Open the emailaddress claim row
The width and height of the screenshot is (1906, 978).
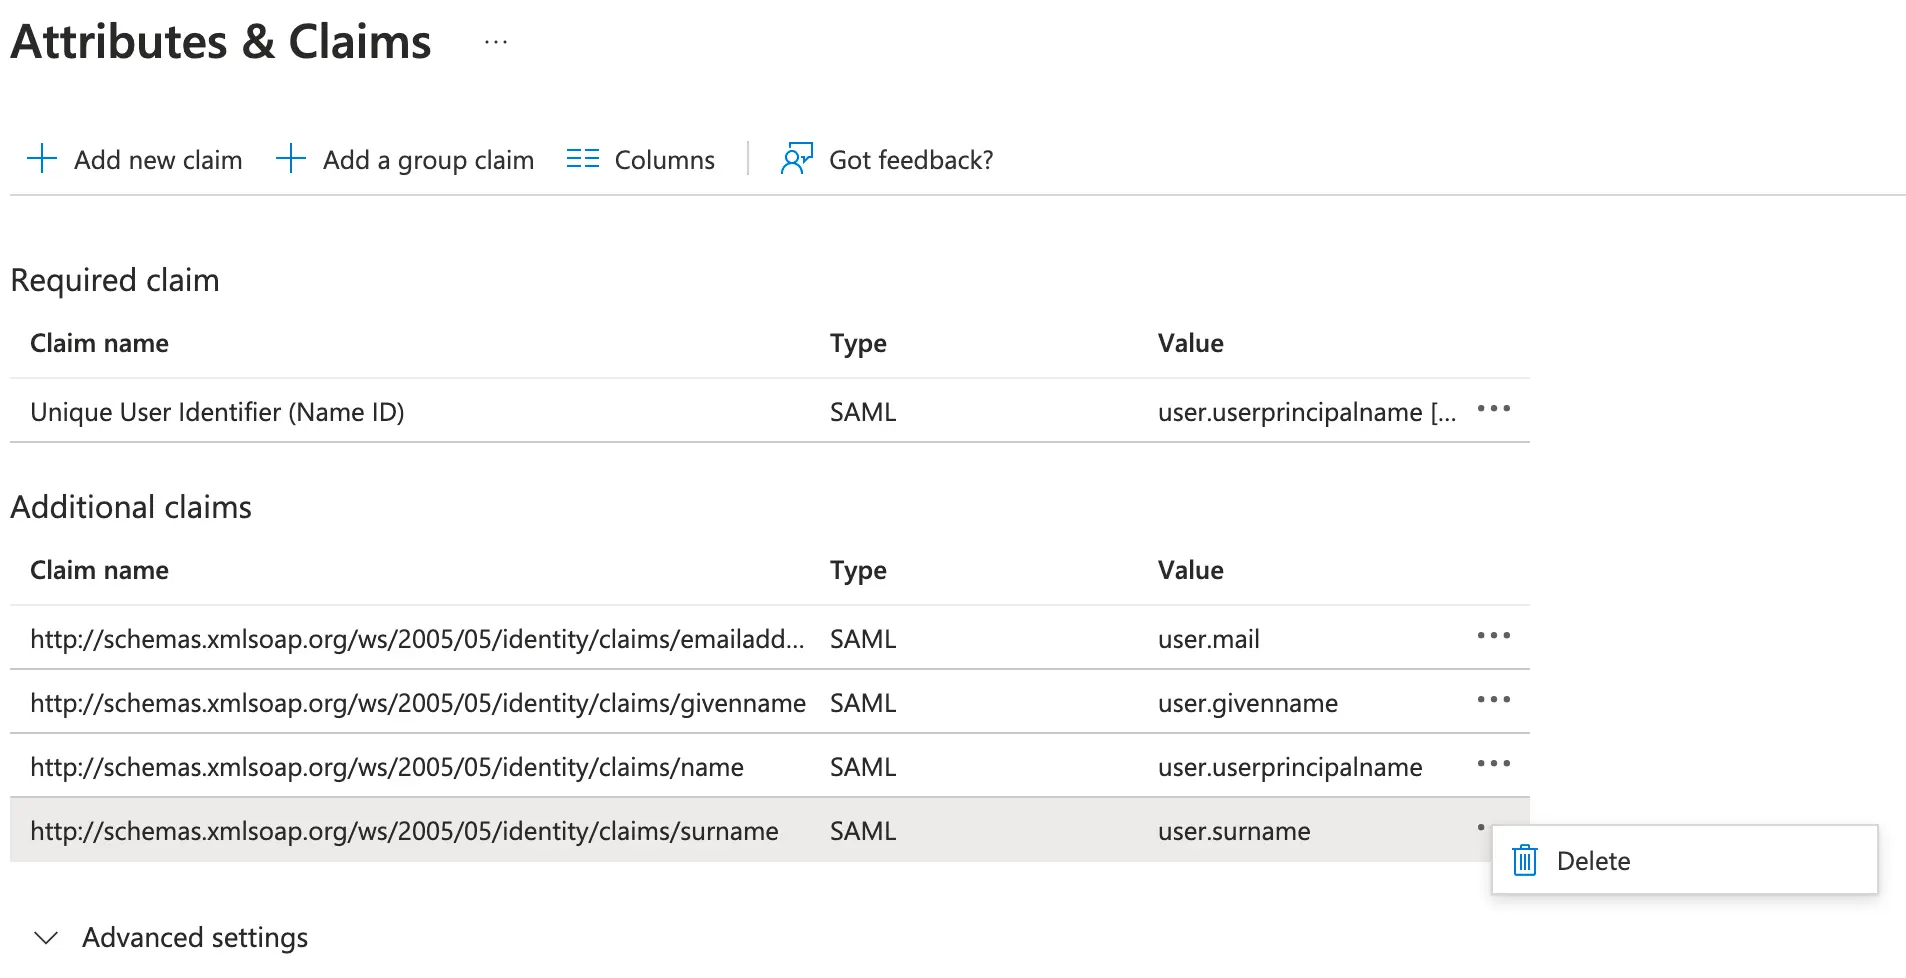(416, 639)
